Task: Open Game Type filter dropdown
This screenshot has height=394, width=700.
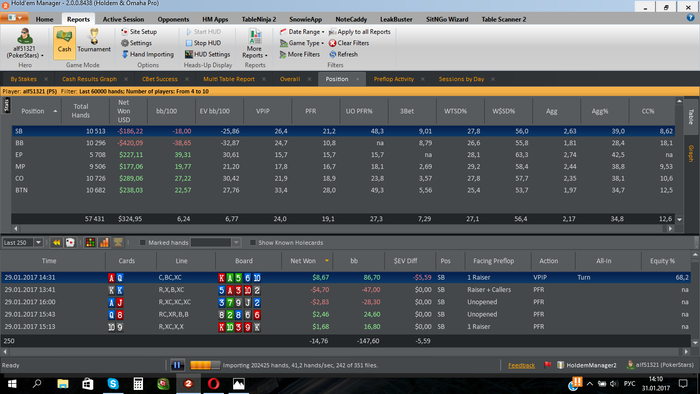Action: tap(302, 43)
